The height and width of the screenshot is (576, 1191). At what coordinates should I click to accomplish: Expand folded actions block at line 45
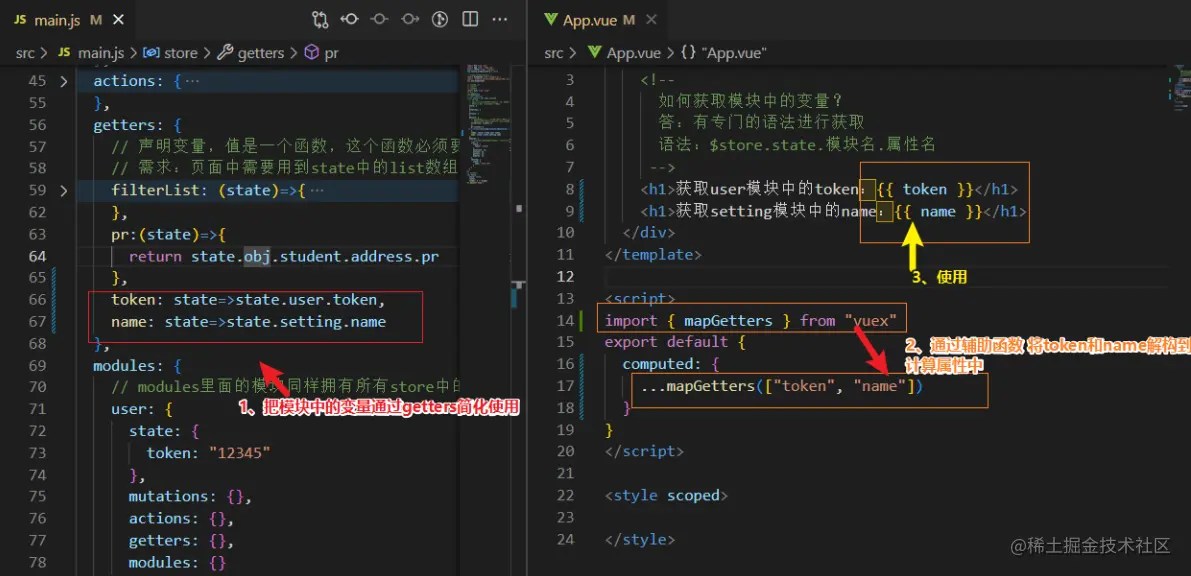point(62,81)
